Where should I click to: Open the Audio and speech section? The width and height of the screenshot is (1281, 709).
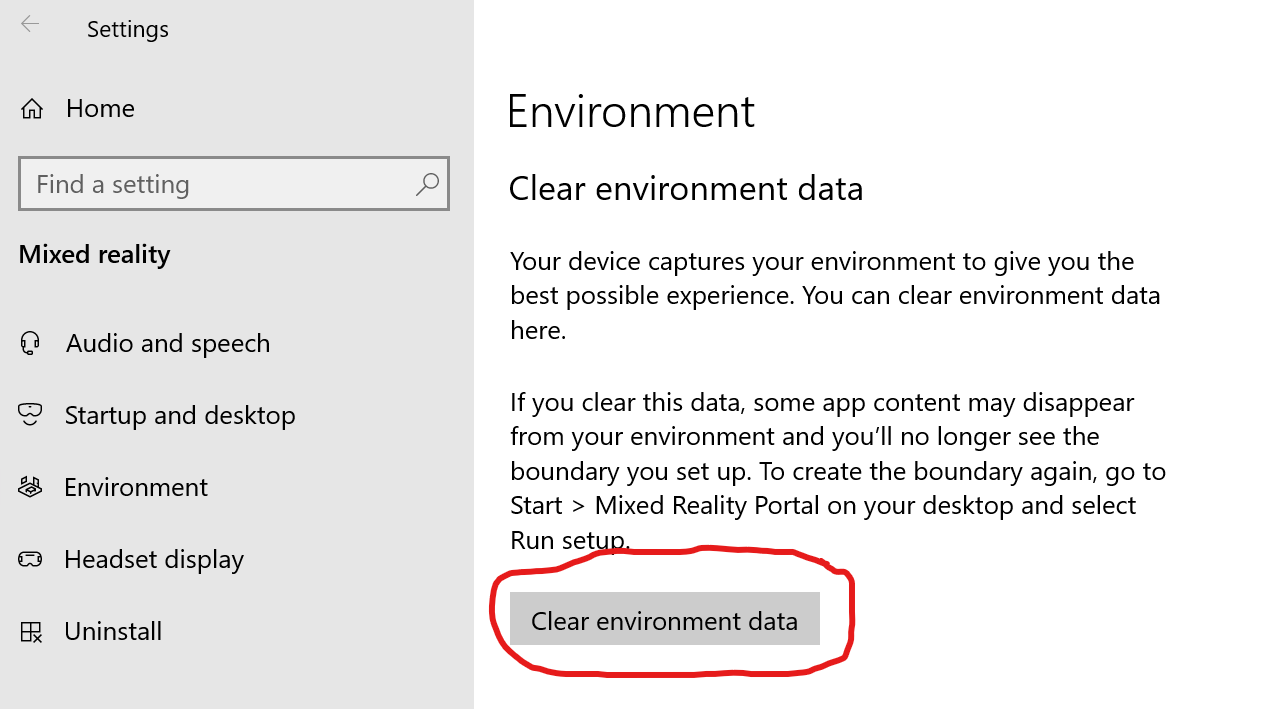click(x=167, y=344)
